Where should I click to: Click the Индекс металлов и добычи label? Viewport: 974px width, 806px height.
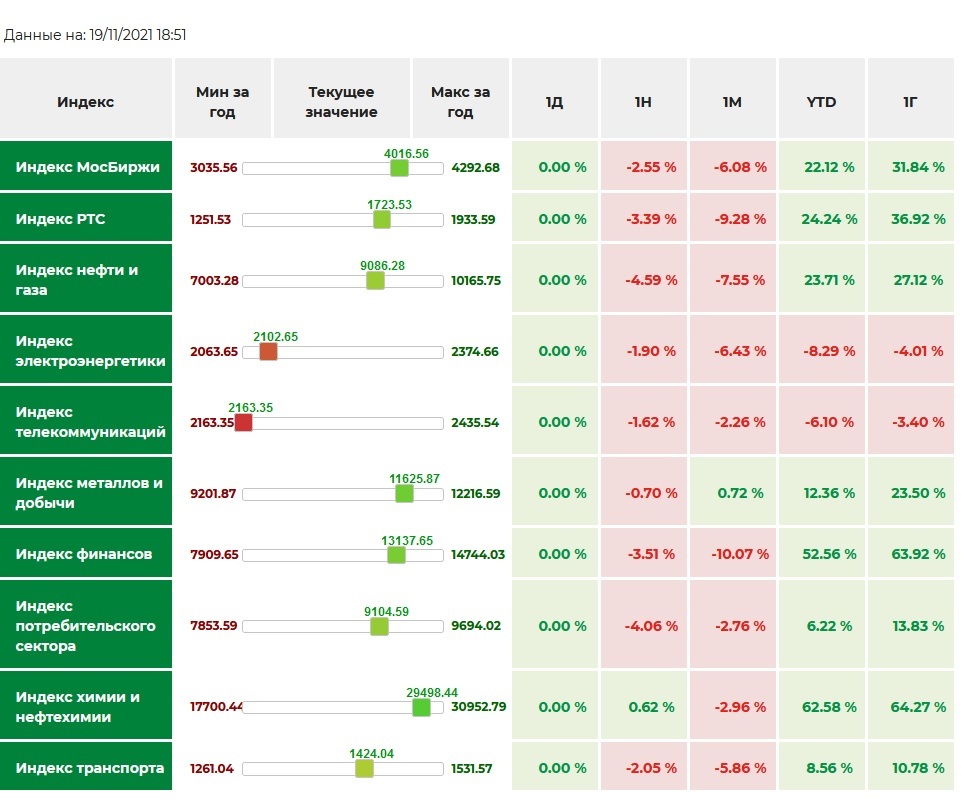[x=88, y=493]
